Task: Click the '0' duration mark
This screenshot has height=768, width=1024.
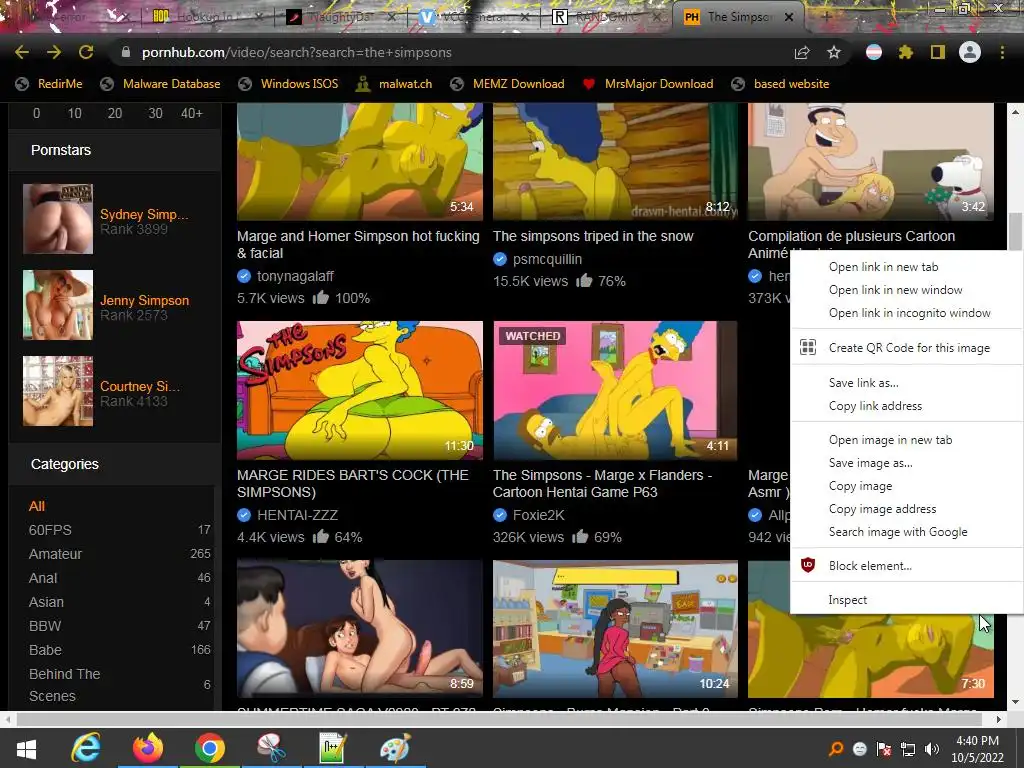Action: (x=37, y=114)
